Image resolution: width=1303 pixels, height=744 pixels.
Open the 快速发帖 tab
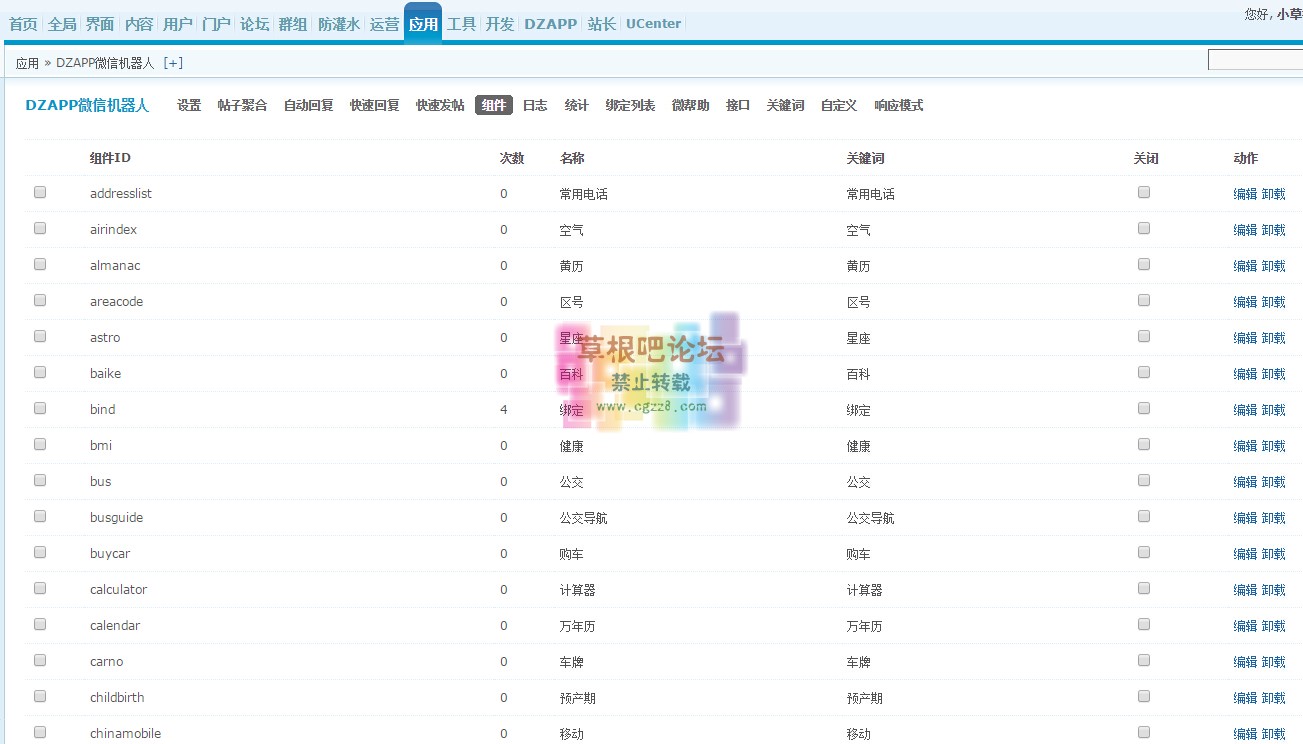(439, 104)
